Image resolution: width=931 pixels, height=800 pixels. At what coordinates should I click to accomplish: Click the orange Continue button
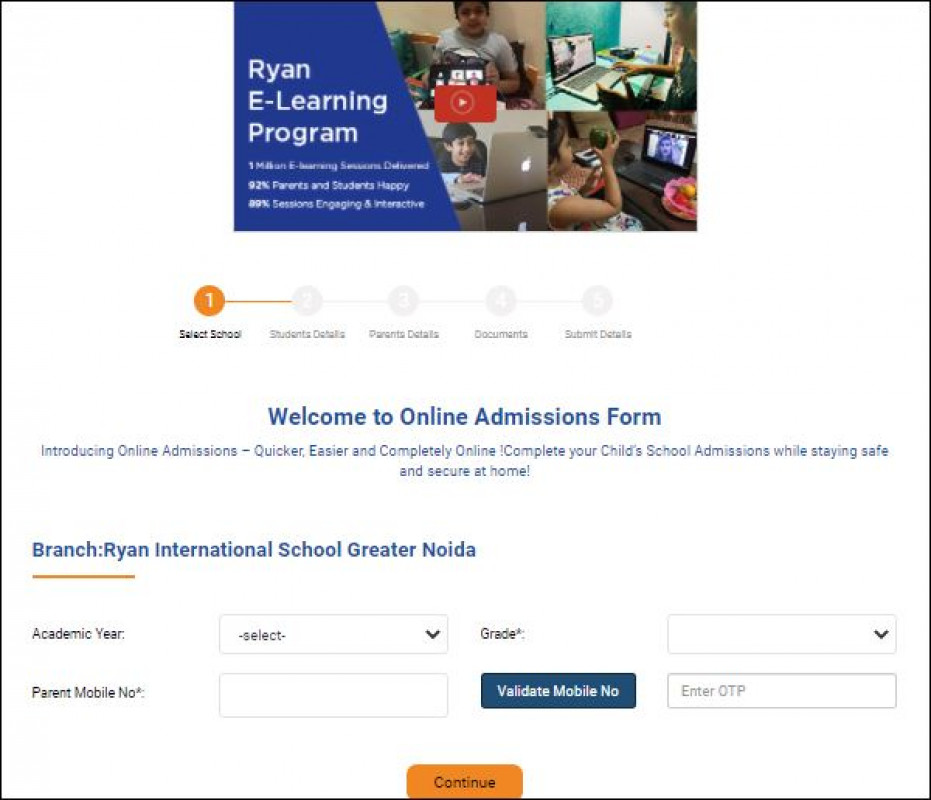[x=464, y=782]
